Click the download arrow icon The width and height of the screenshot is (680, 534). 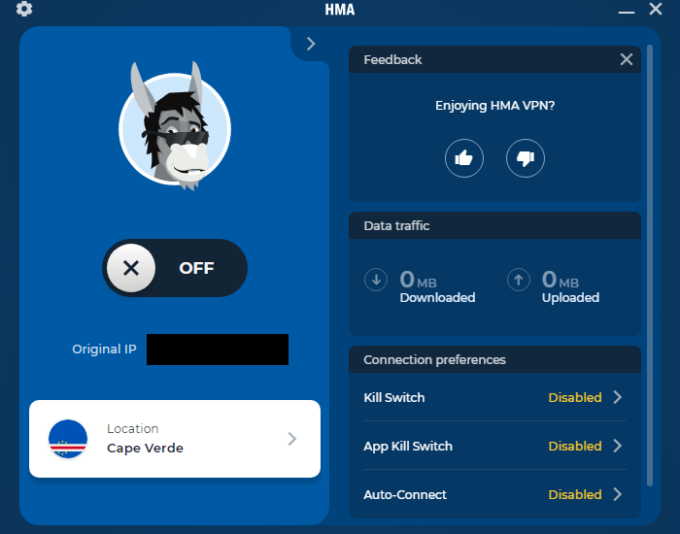click(376, 280)
